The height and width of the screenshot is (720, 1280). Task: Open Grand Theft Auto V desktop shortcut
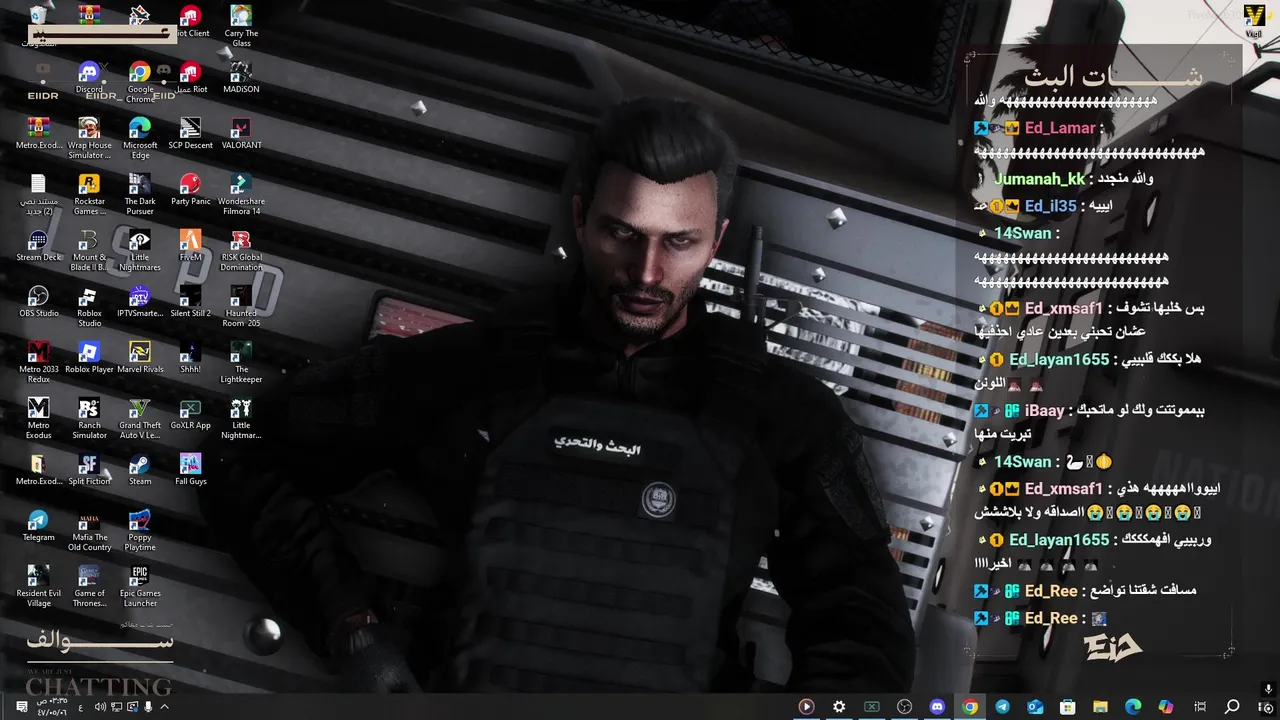pyautogui.click(x=140, y=418)
